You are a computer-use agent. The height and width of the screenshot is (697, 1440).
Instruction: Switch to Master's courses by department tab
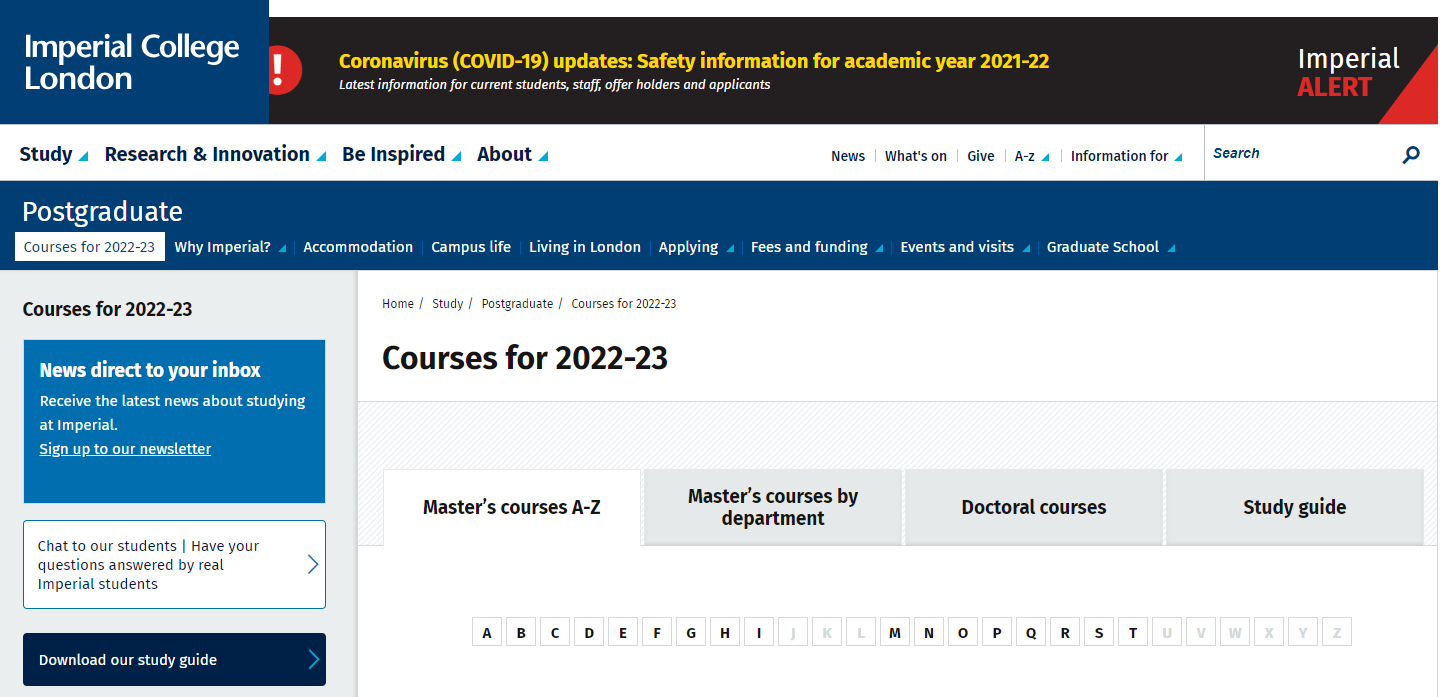tap(773, 507)
